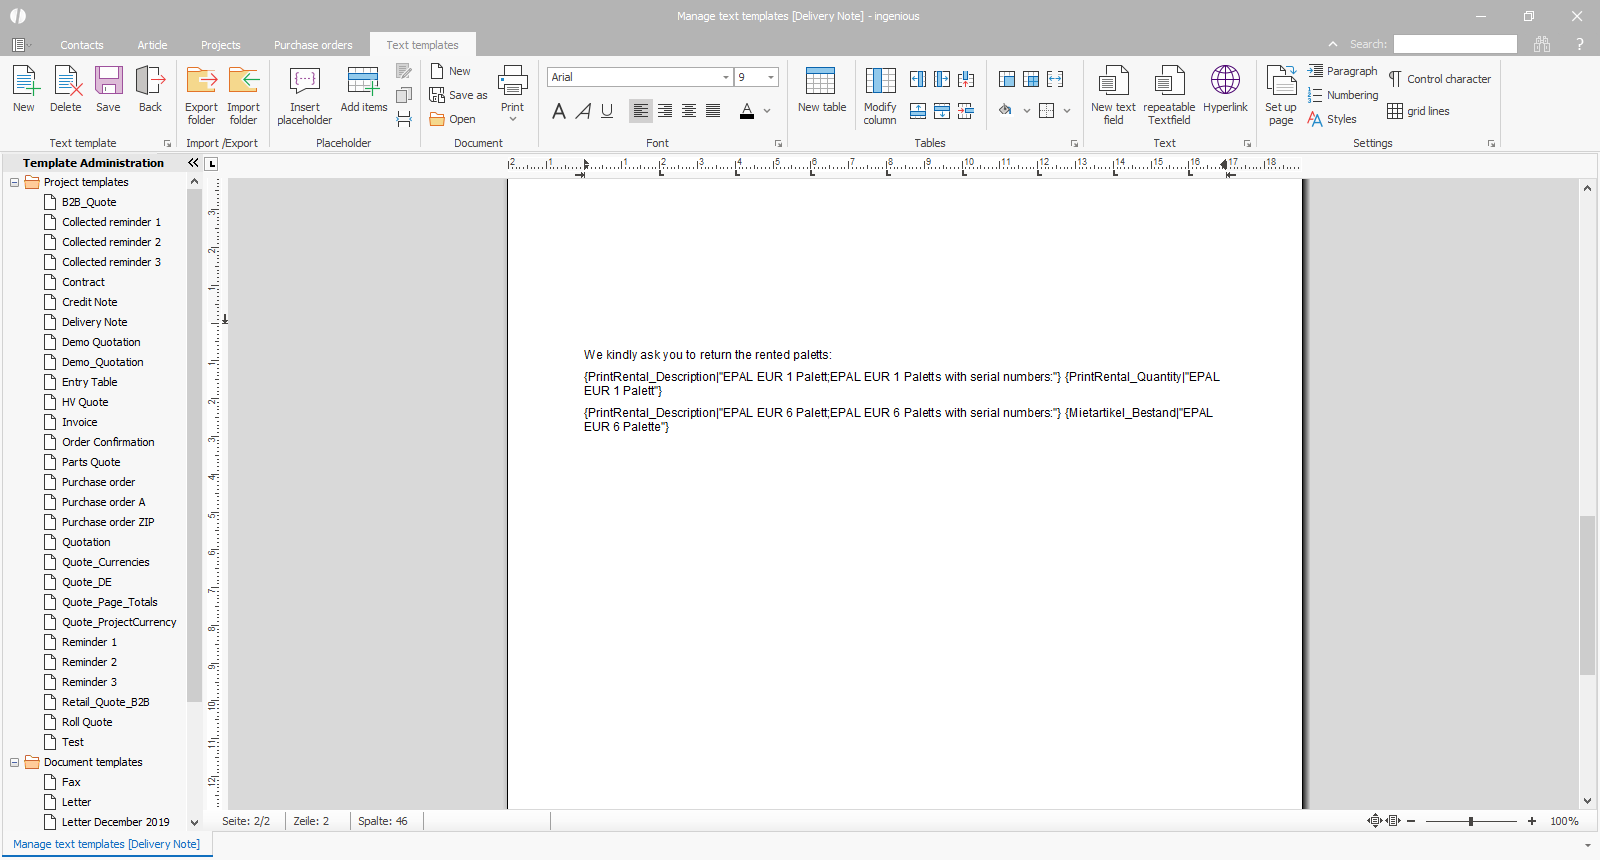Toggle grid lines visibility
The image size is (1600, 860).
coord(1418,111)
